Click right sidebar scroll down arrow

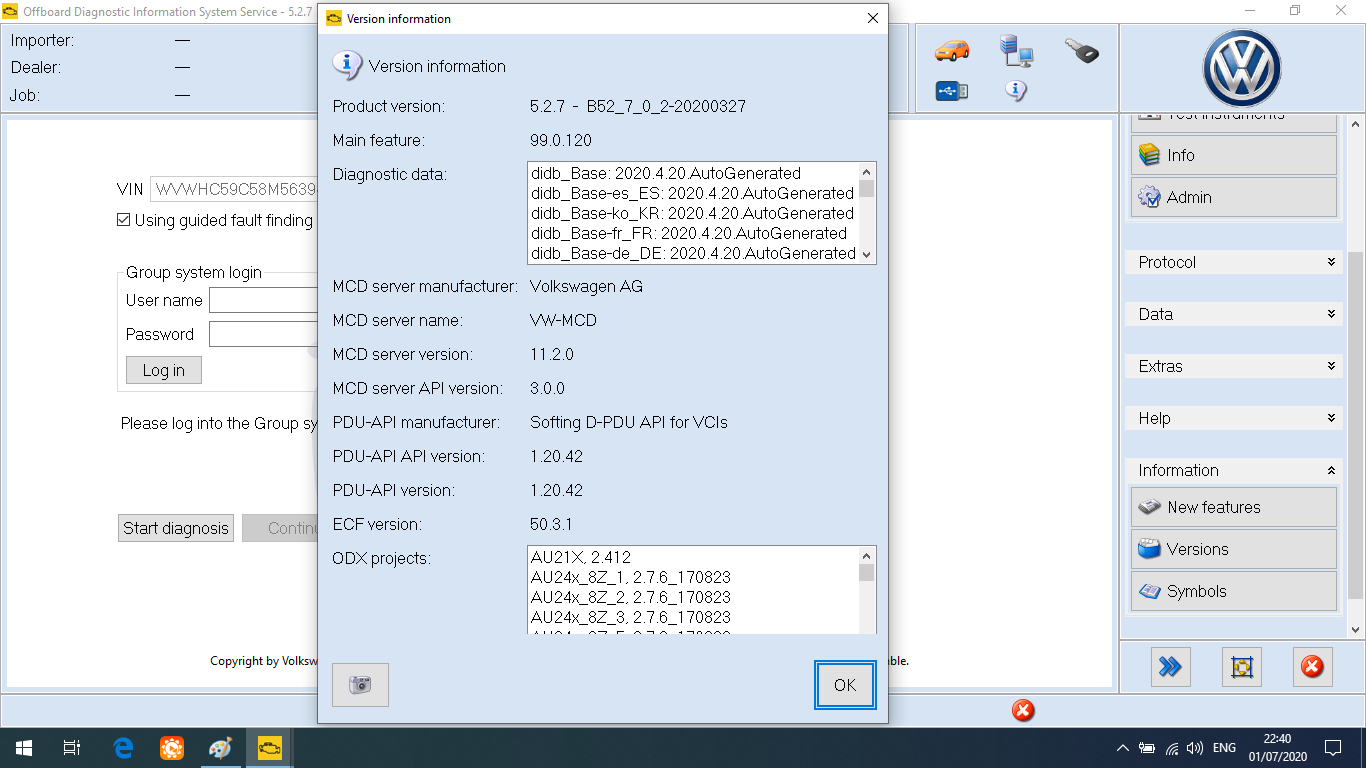pos(1356,630)
